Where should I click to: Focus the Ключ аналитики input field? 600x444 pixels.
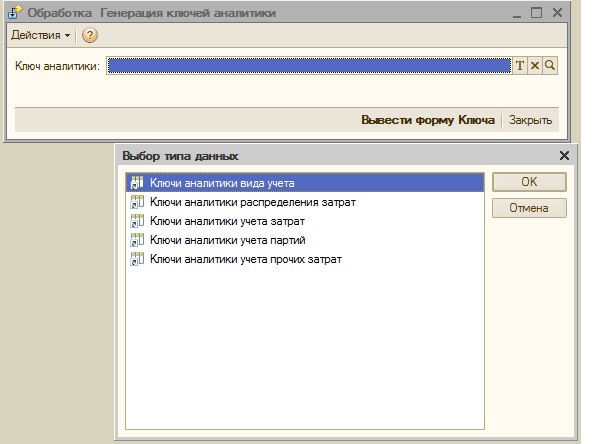(x=309, y=65)
